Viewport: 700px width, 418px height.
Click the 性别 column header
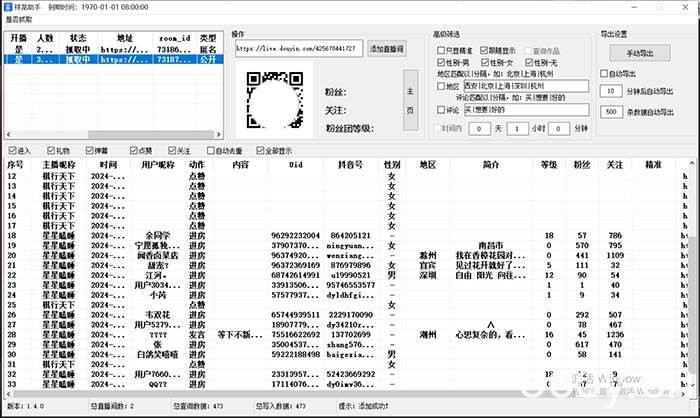click(x=392, y=165)
